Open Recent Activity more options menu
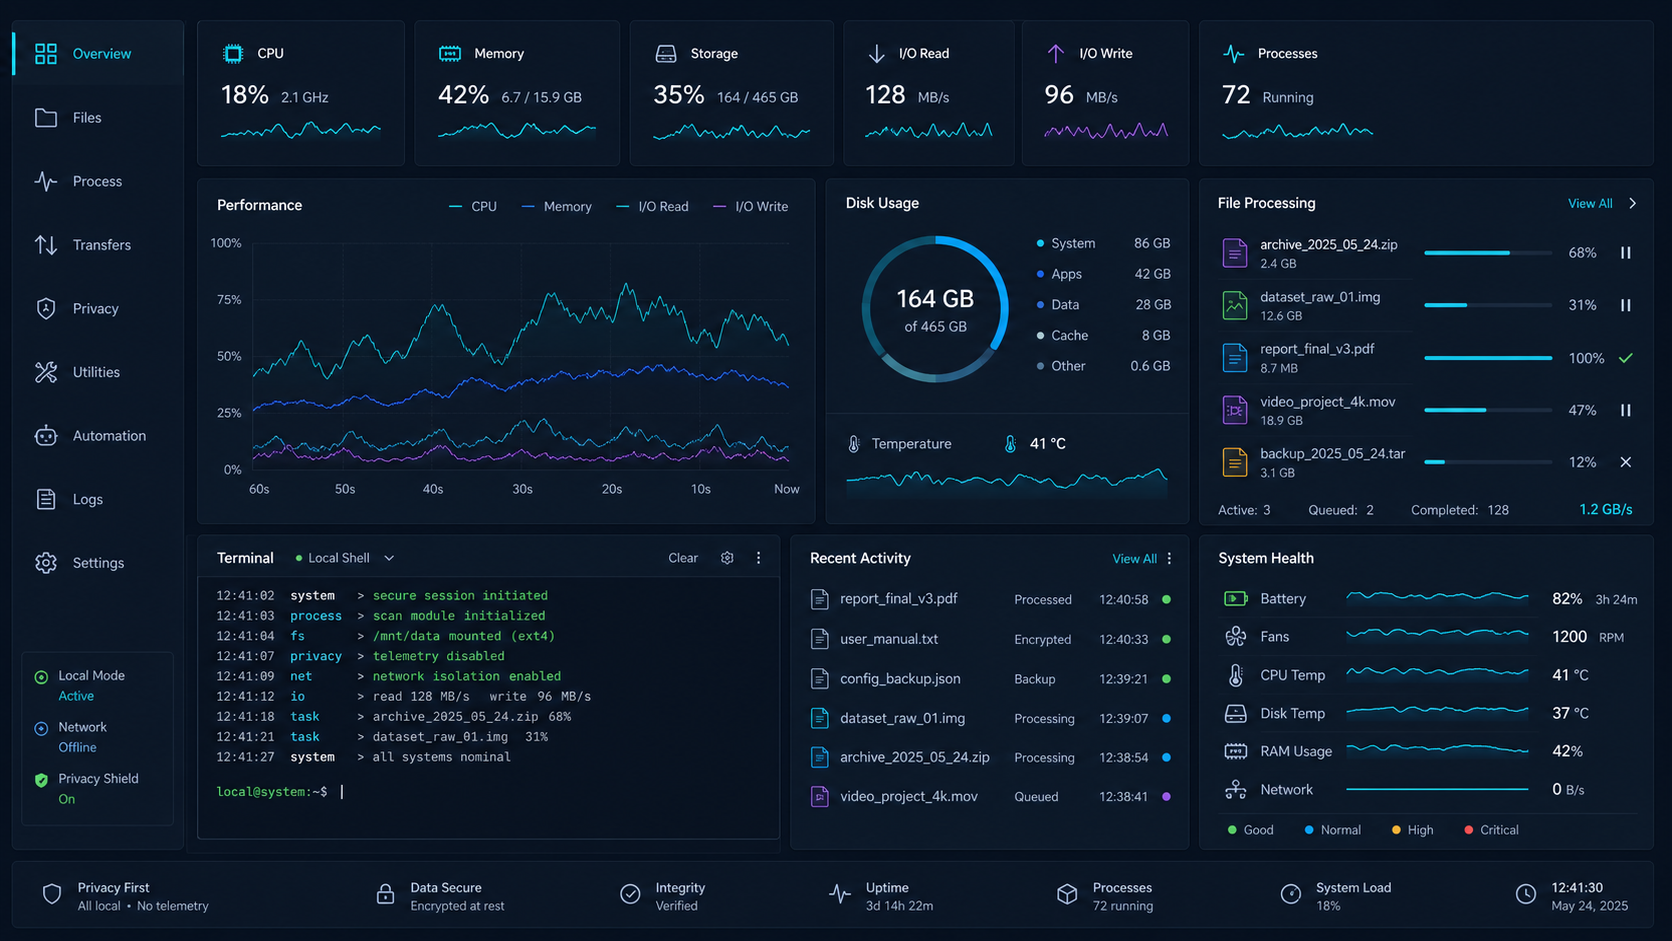The image size is (1672, 941). point(1169,559)
